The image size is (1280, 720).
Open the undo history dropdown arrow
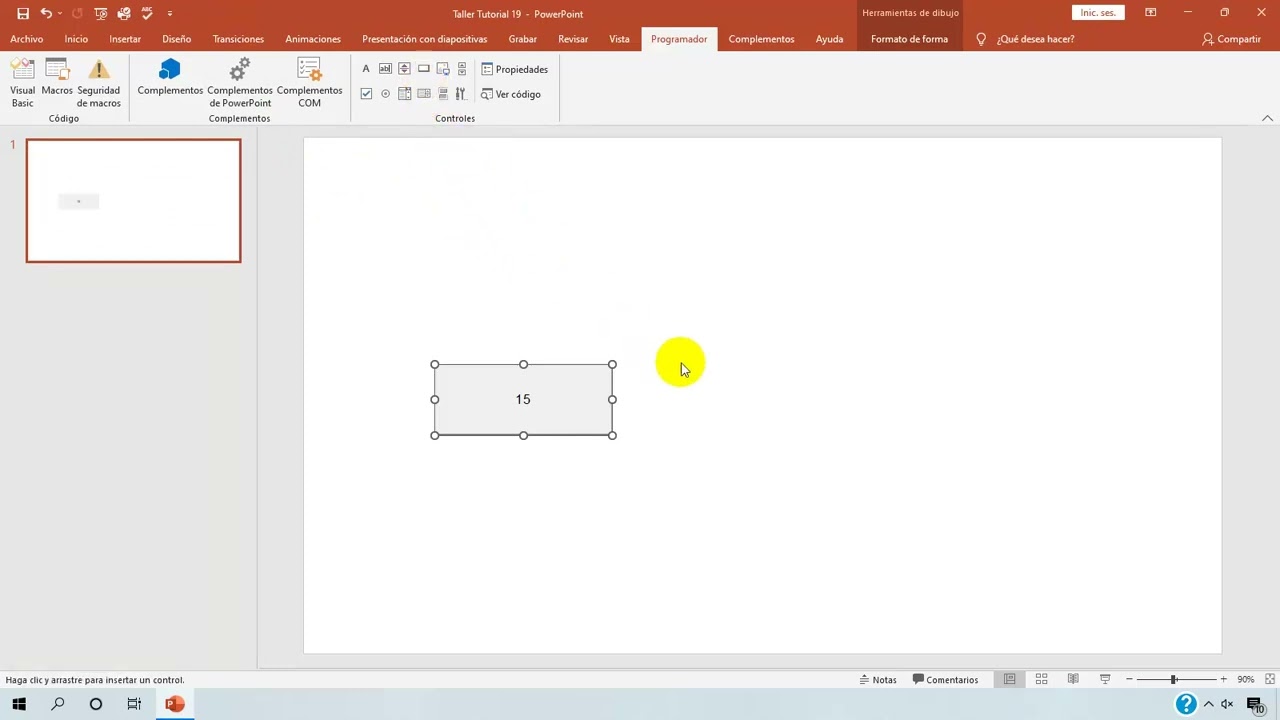pyautogui.click(x=60, y=14)
